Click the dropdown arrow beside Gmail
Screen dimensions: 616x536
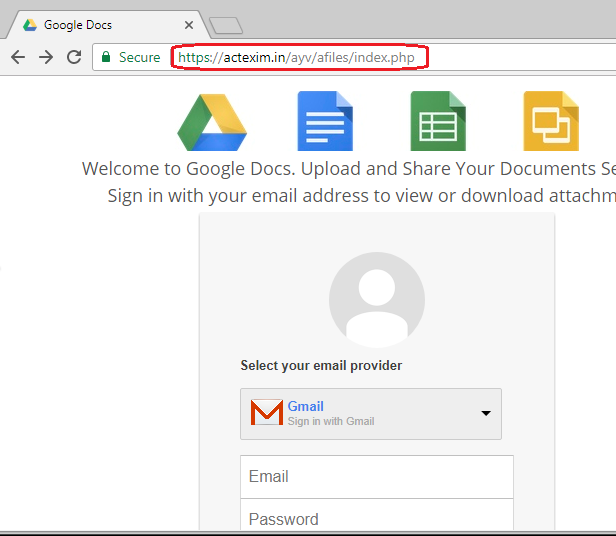486,413
